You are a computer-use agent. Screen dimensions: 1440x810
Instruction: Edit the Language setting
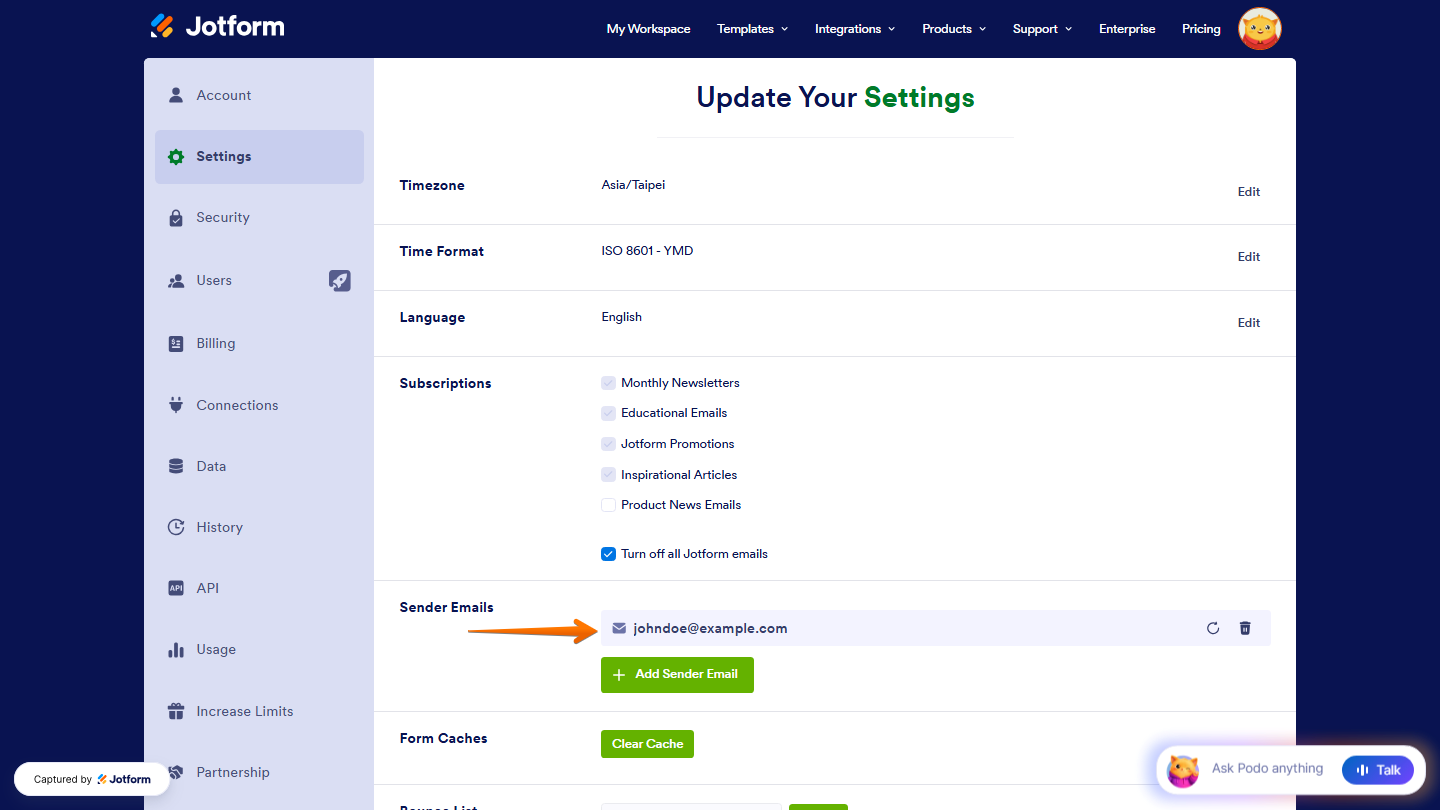pos(1249,323)
